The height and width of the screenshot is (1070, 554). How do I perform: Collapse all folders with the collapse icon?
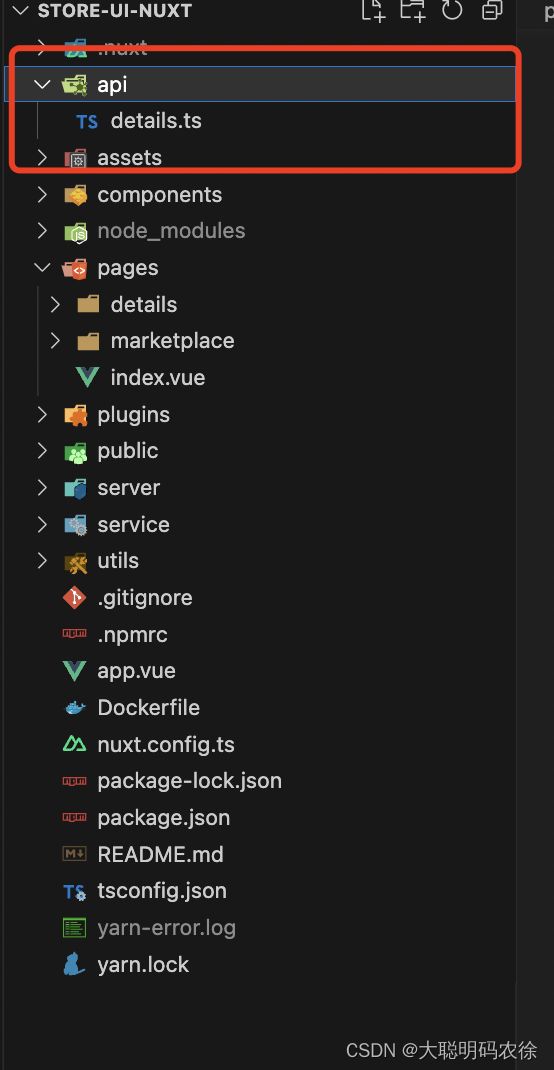pyautogui.click(x=492, y=10)
